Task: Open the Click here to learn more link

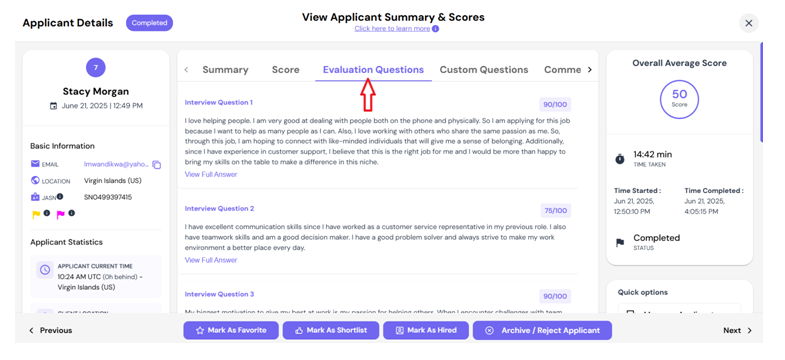Action: [x=392, y=29]
